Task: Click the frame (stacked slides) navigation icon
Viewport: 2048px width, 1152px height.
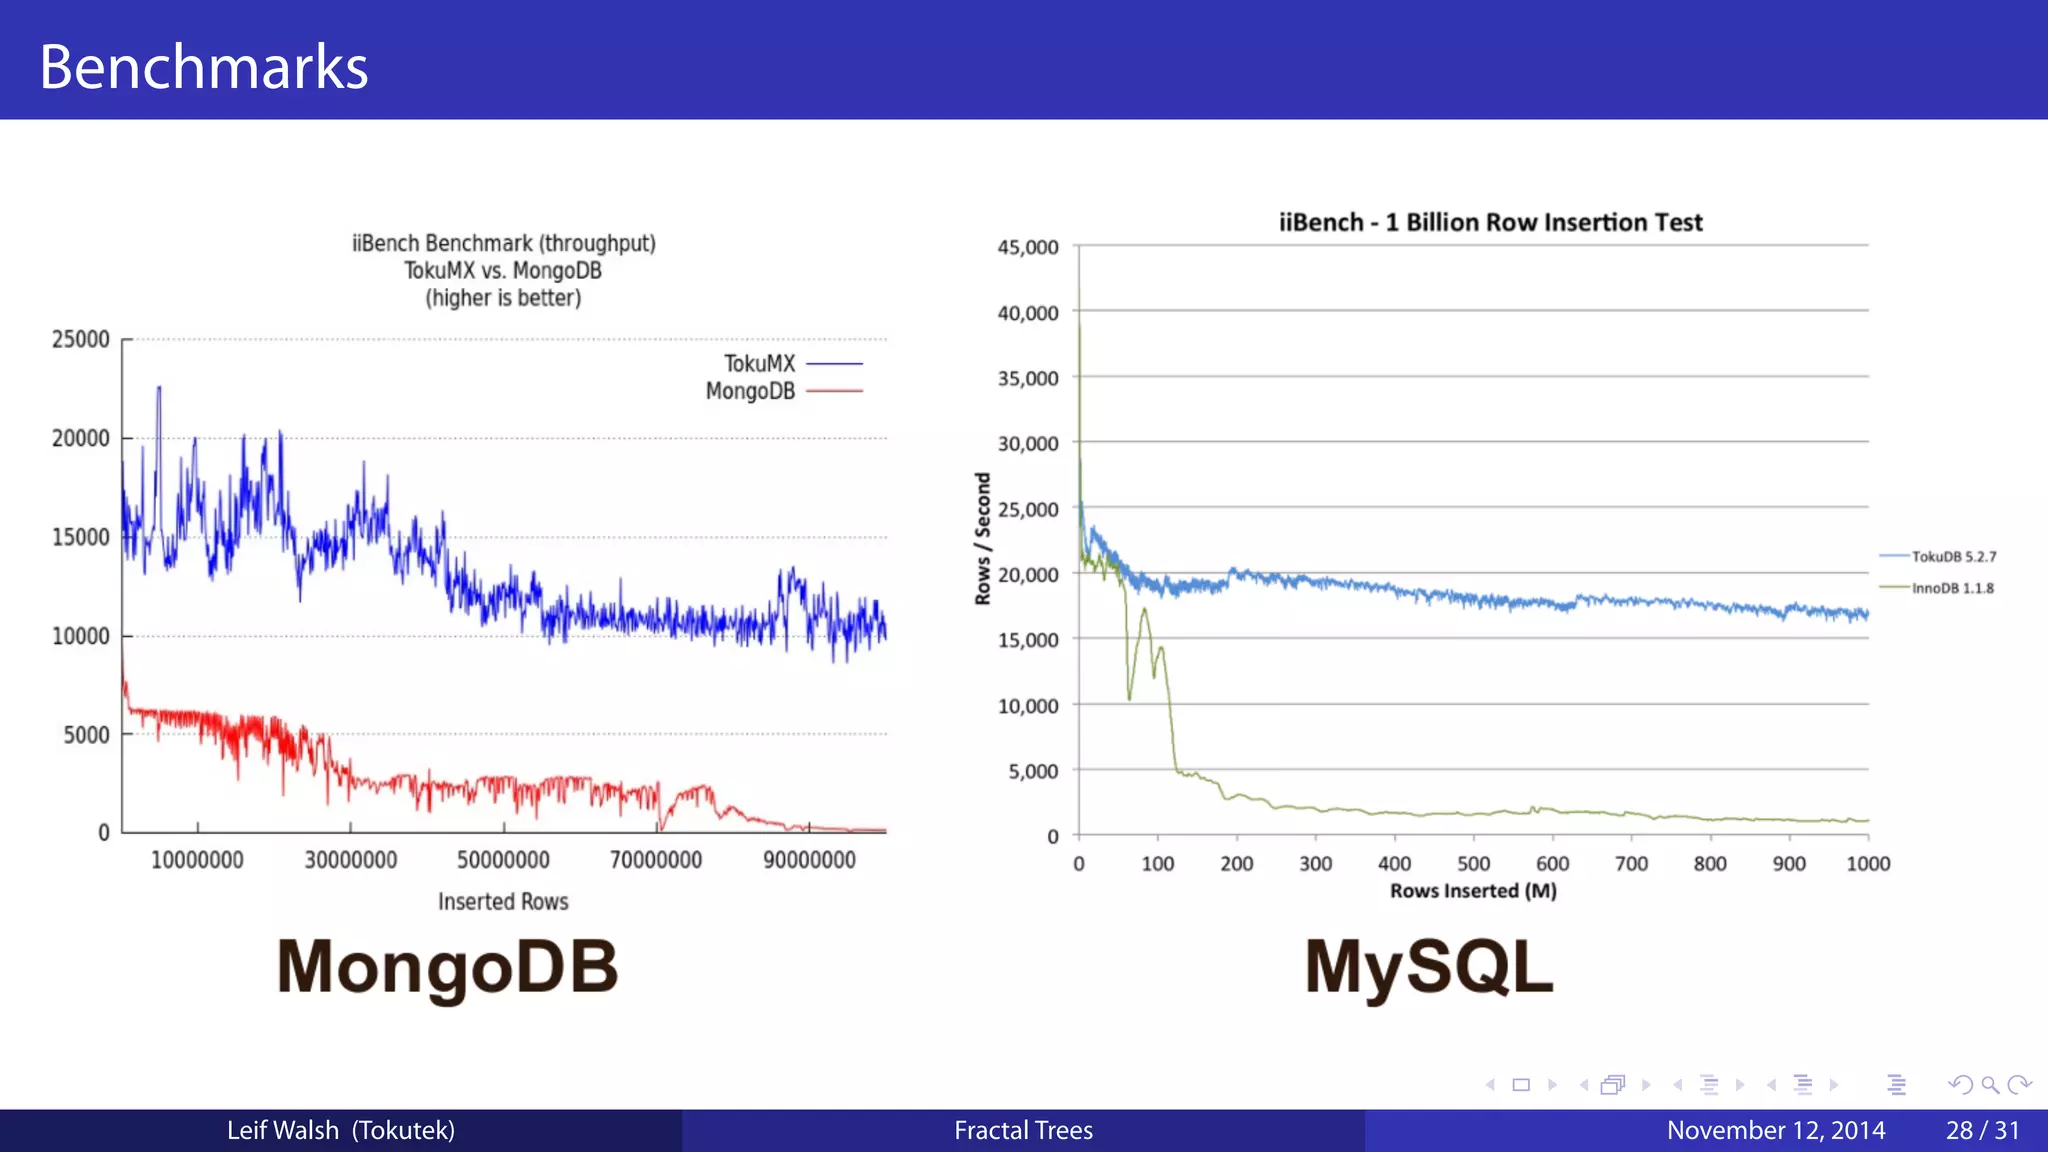Action: (x=1612, y=1085)
